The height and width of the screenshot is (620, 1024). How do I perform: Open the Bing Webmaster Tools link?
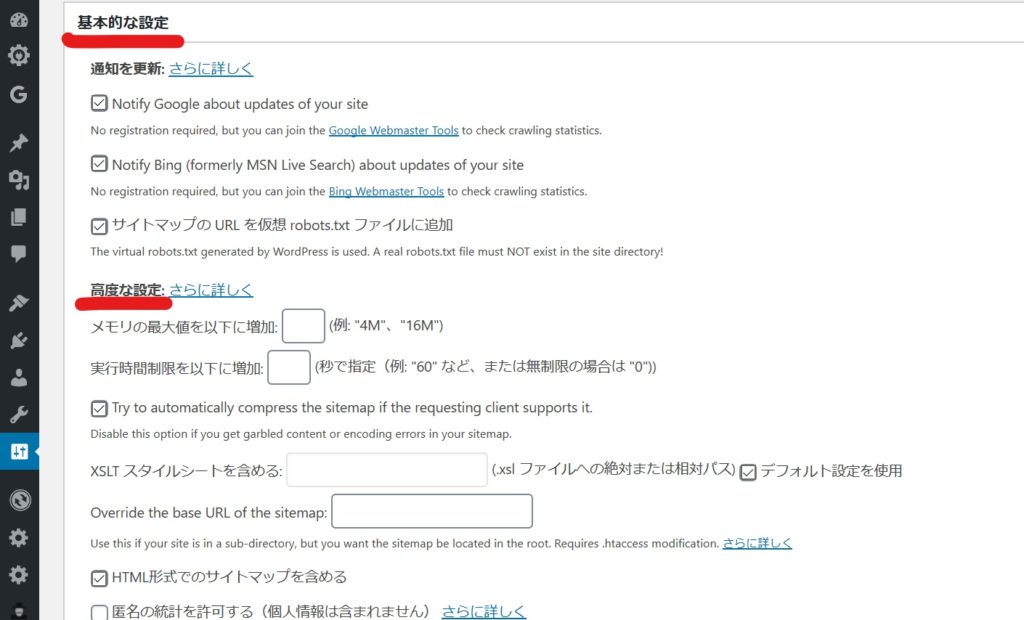click(x=386, y=191)
